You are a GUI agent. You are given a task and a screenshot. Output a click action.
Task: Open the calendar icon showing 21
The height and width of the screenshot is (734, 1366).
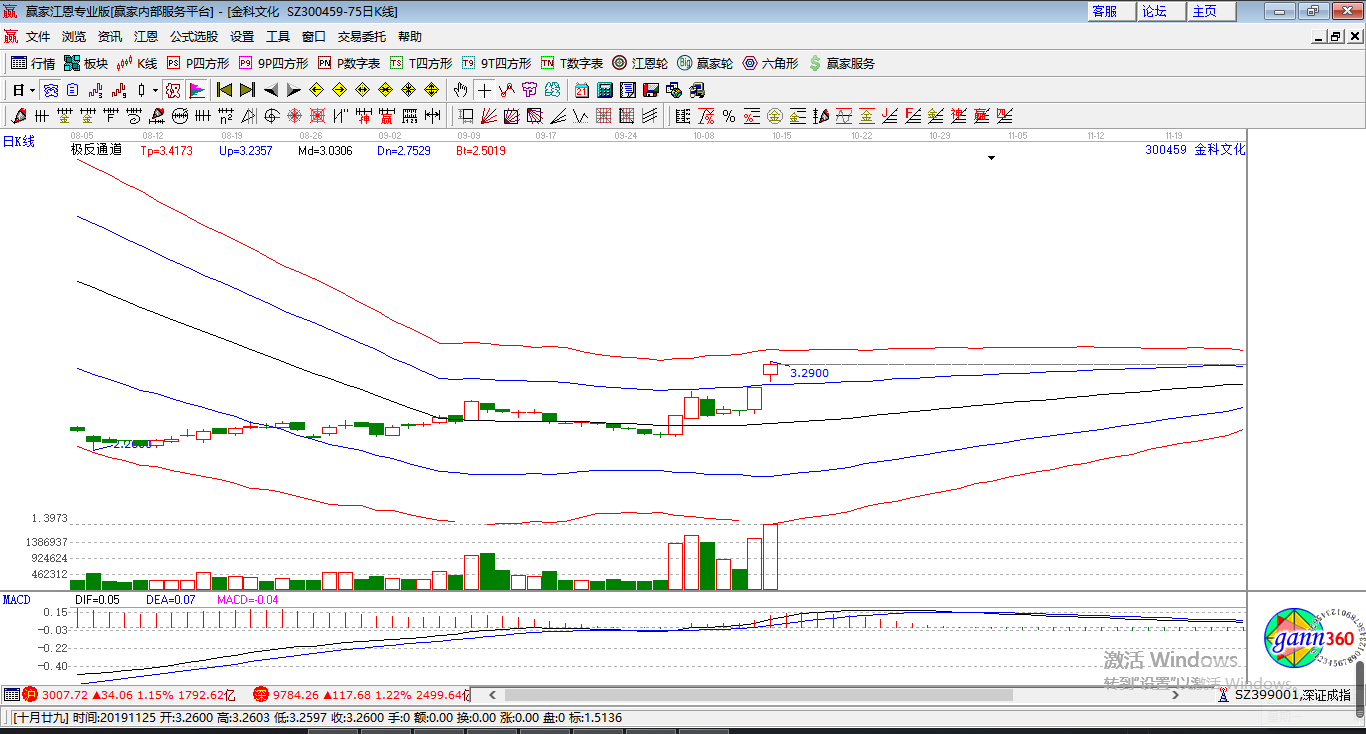click(582, 90)
